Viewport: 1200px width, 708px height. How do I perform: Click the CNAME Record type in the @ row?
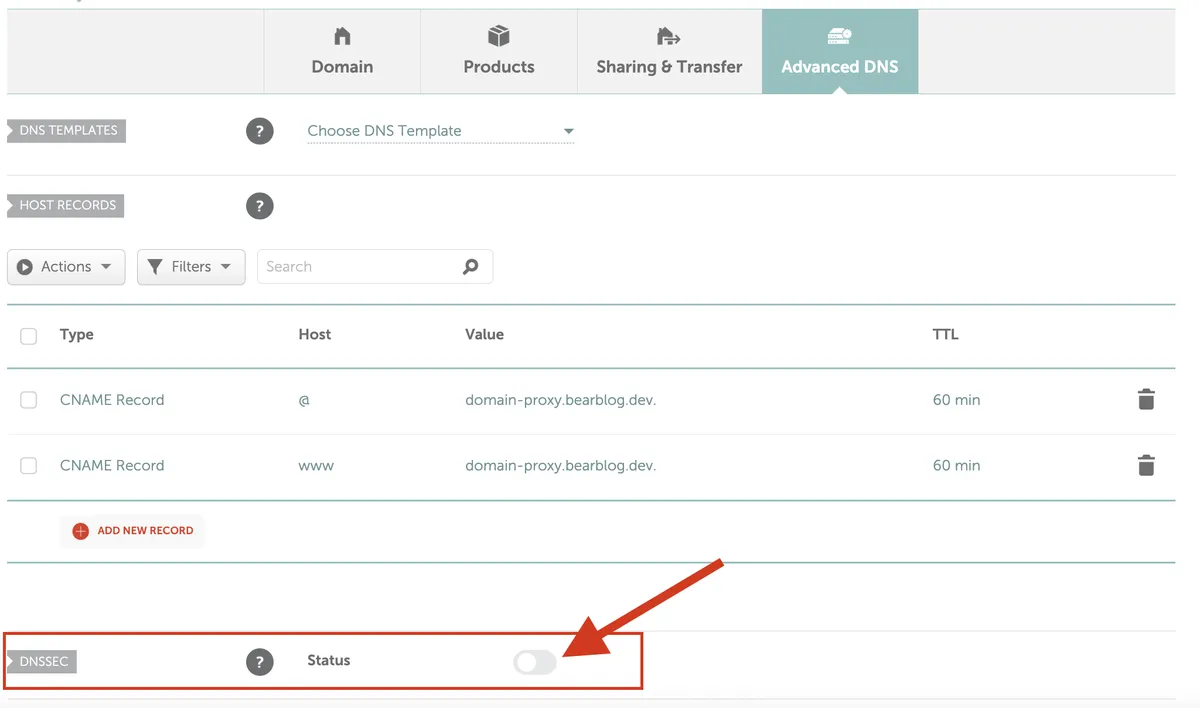tap(112, 400)
